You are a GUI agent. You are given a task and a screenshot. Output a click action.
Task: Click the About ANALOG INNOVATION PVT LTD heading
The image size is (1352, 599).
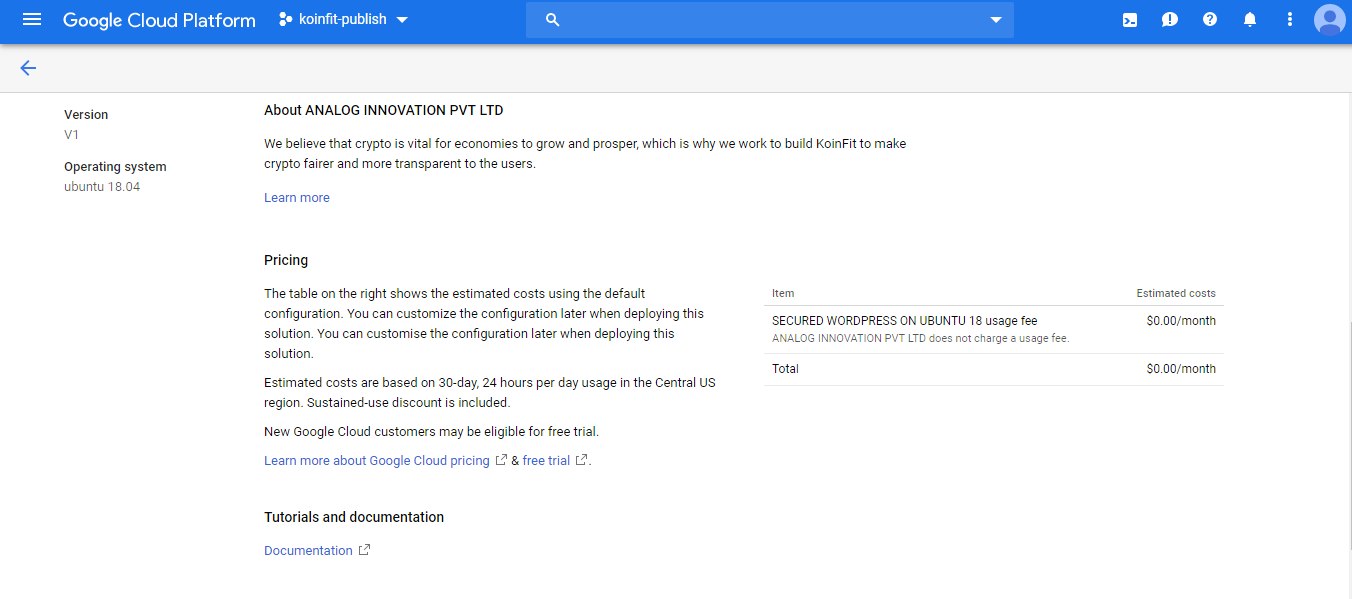[x=384, y=110]
